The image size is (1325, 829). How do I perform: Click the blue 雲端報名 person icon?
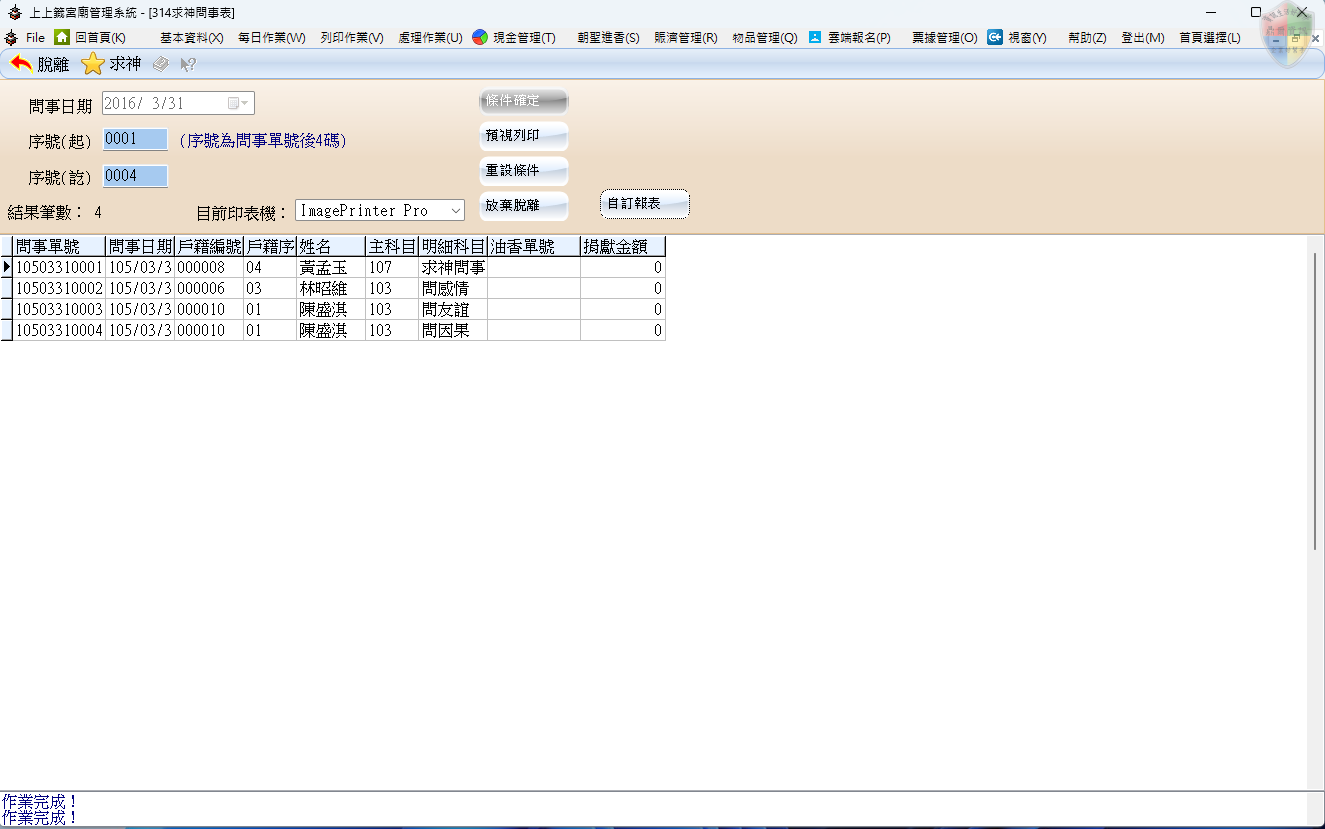pyautogui.click(x=815, y=37)
